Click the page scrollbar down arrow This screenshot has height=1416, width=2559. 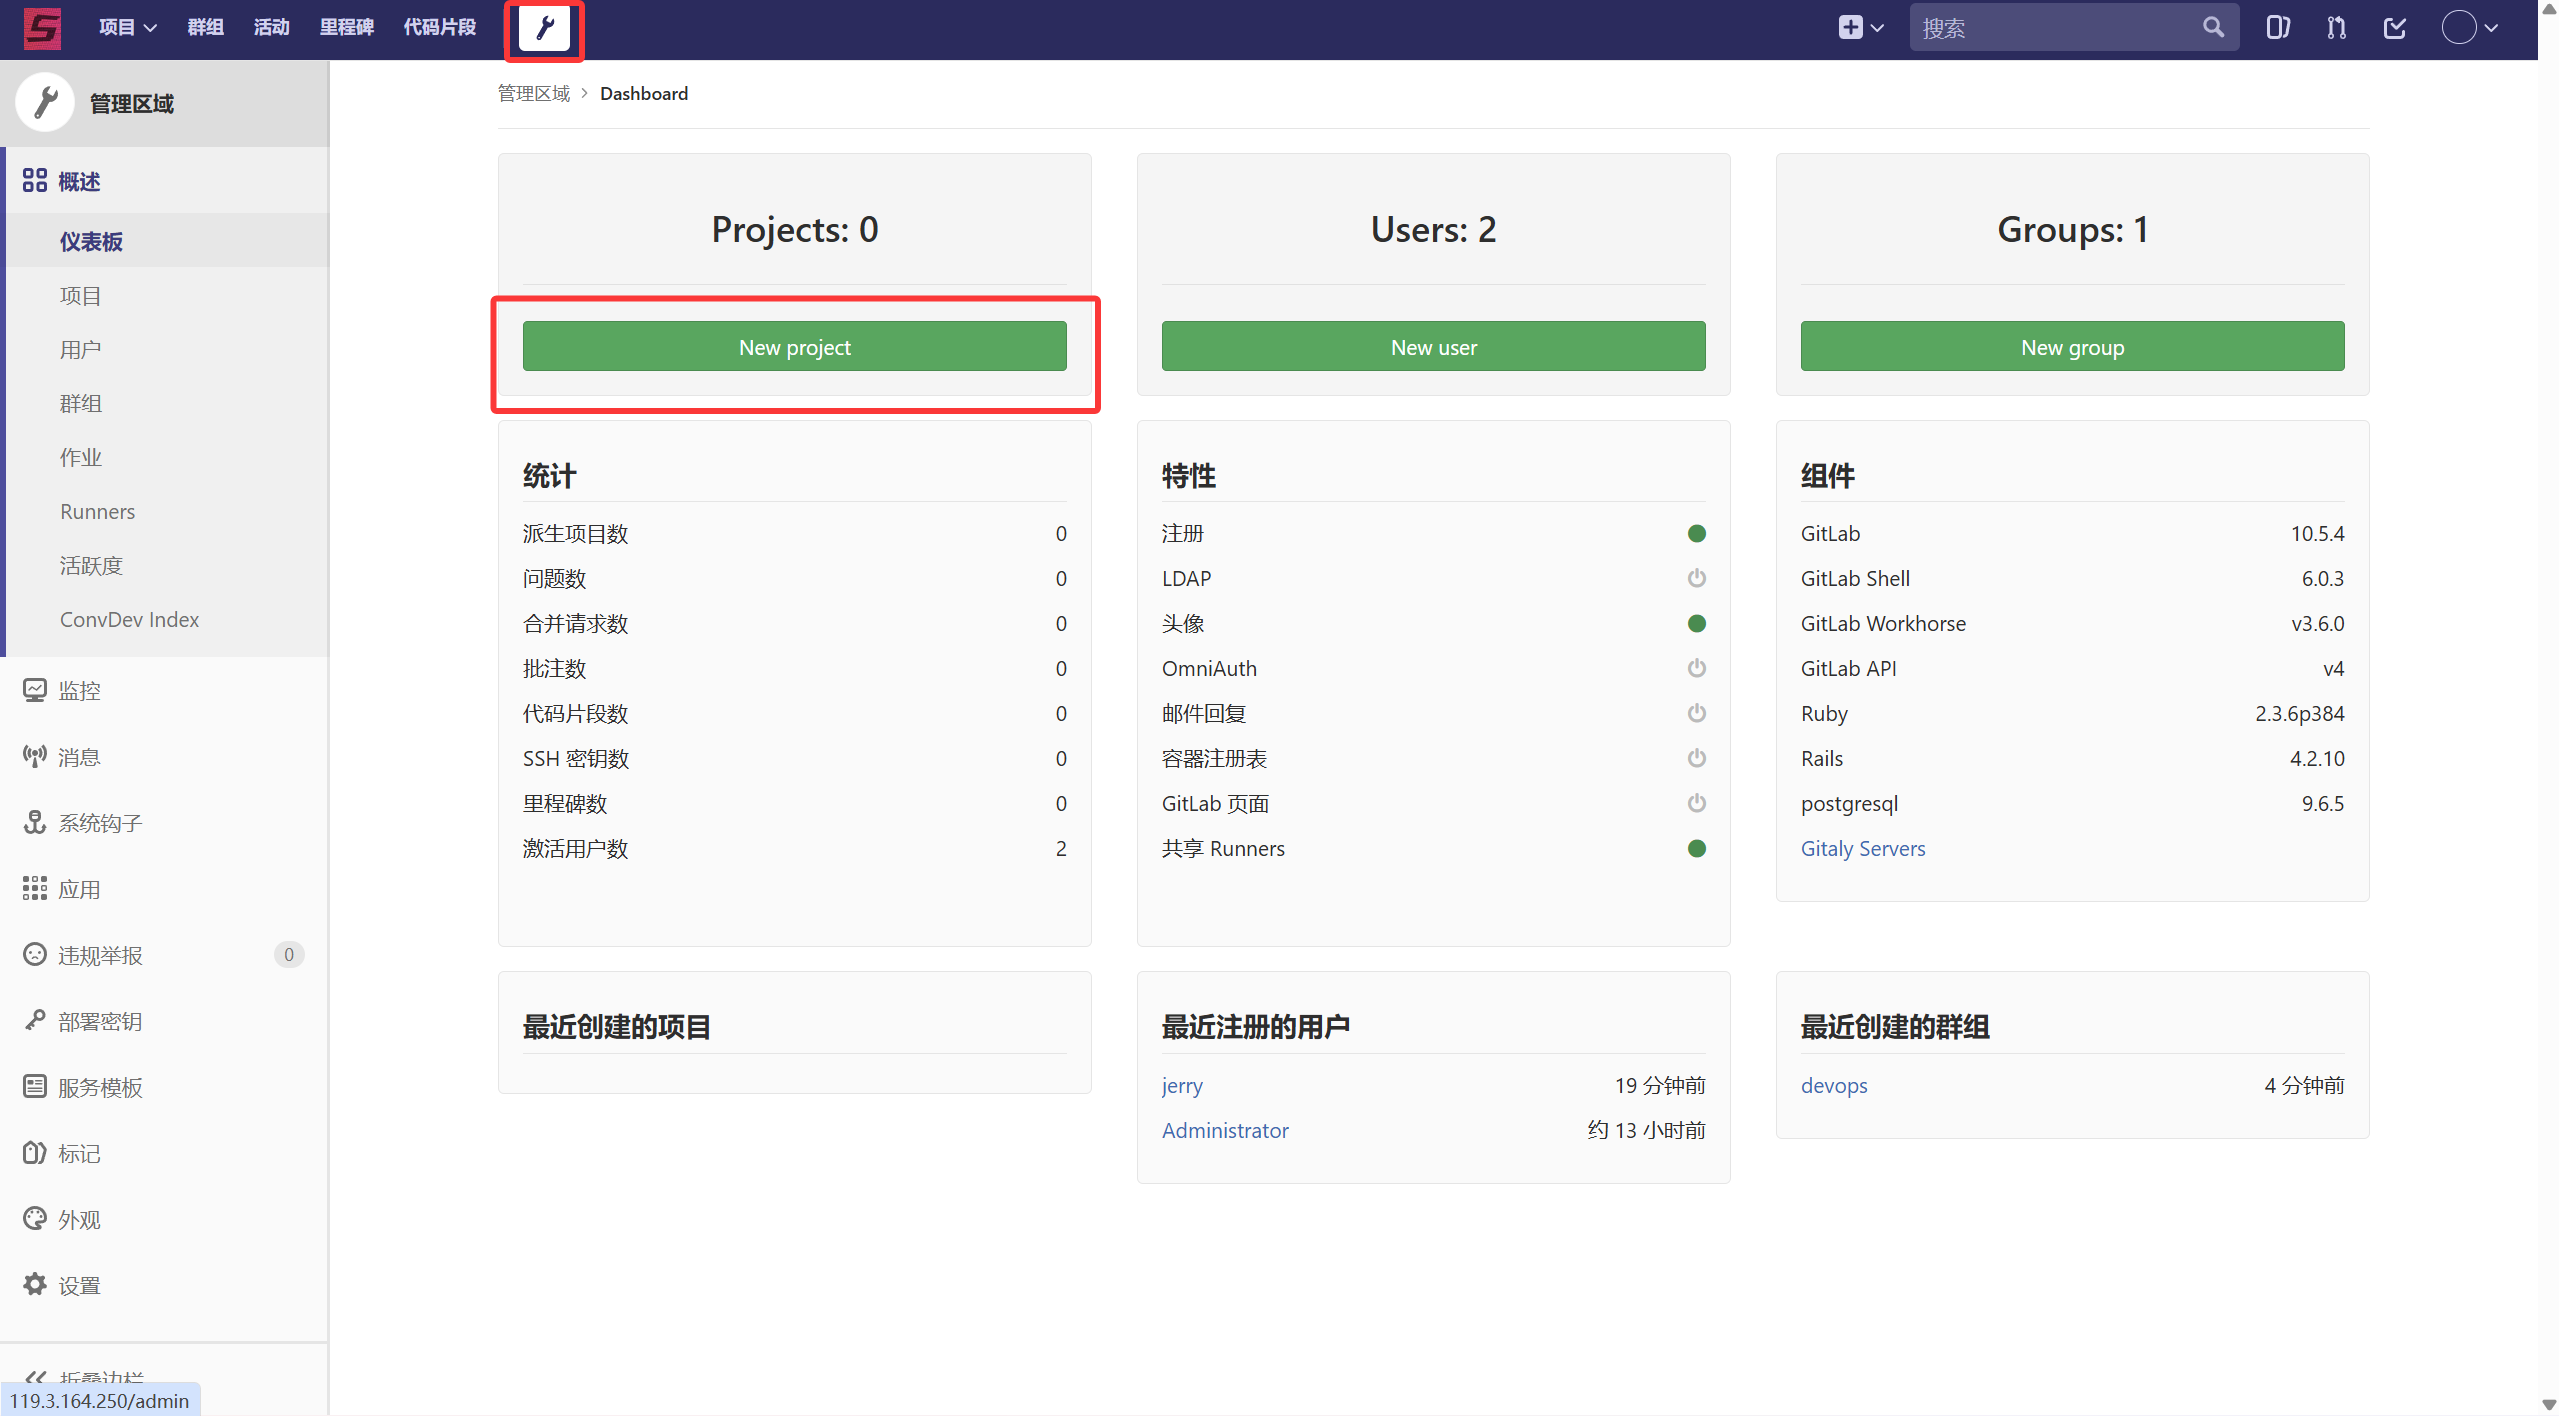(2548, 1404)
